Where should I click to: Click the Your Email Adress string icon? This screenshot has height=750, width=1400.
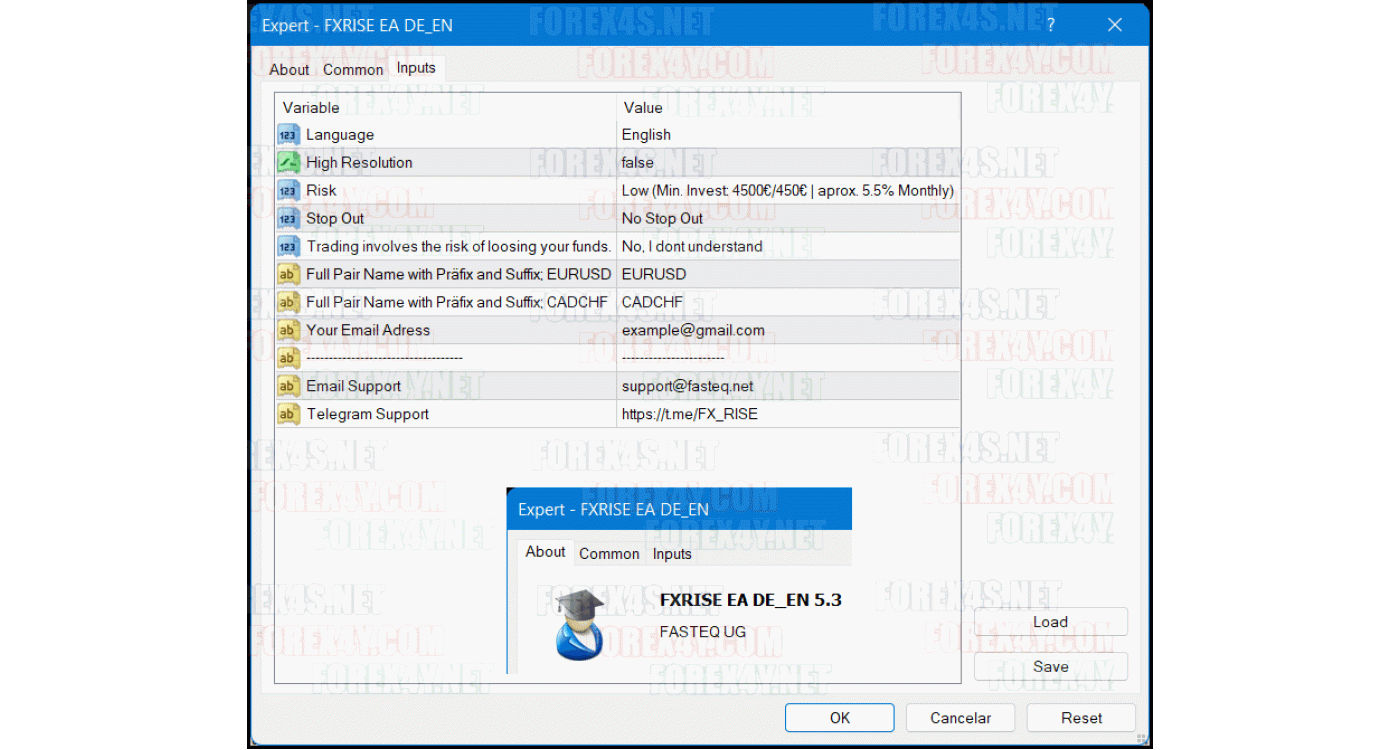pos(288,331)
